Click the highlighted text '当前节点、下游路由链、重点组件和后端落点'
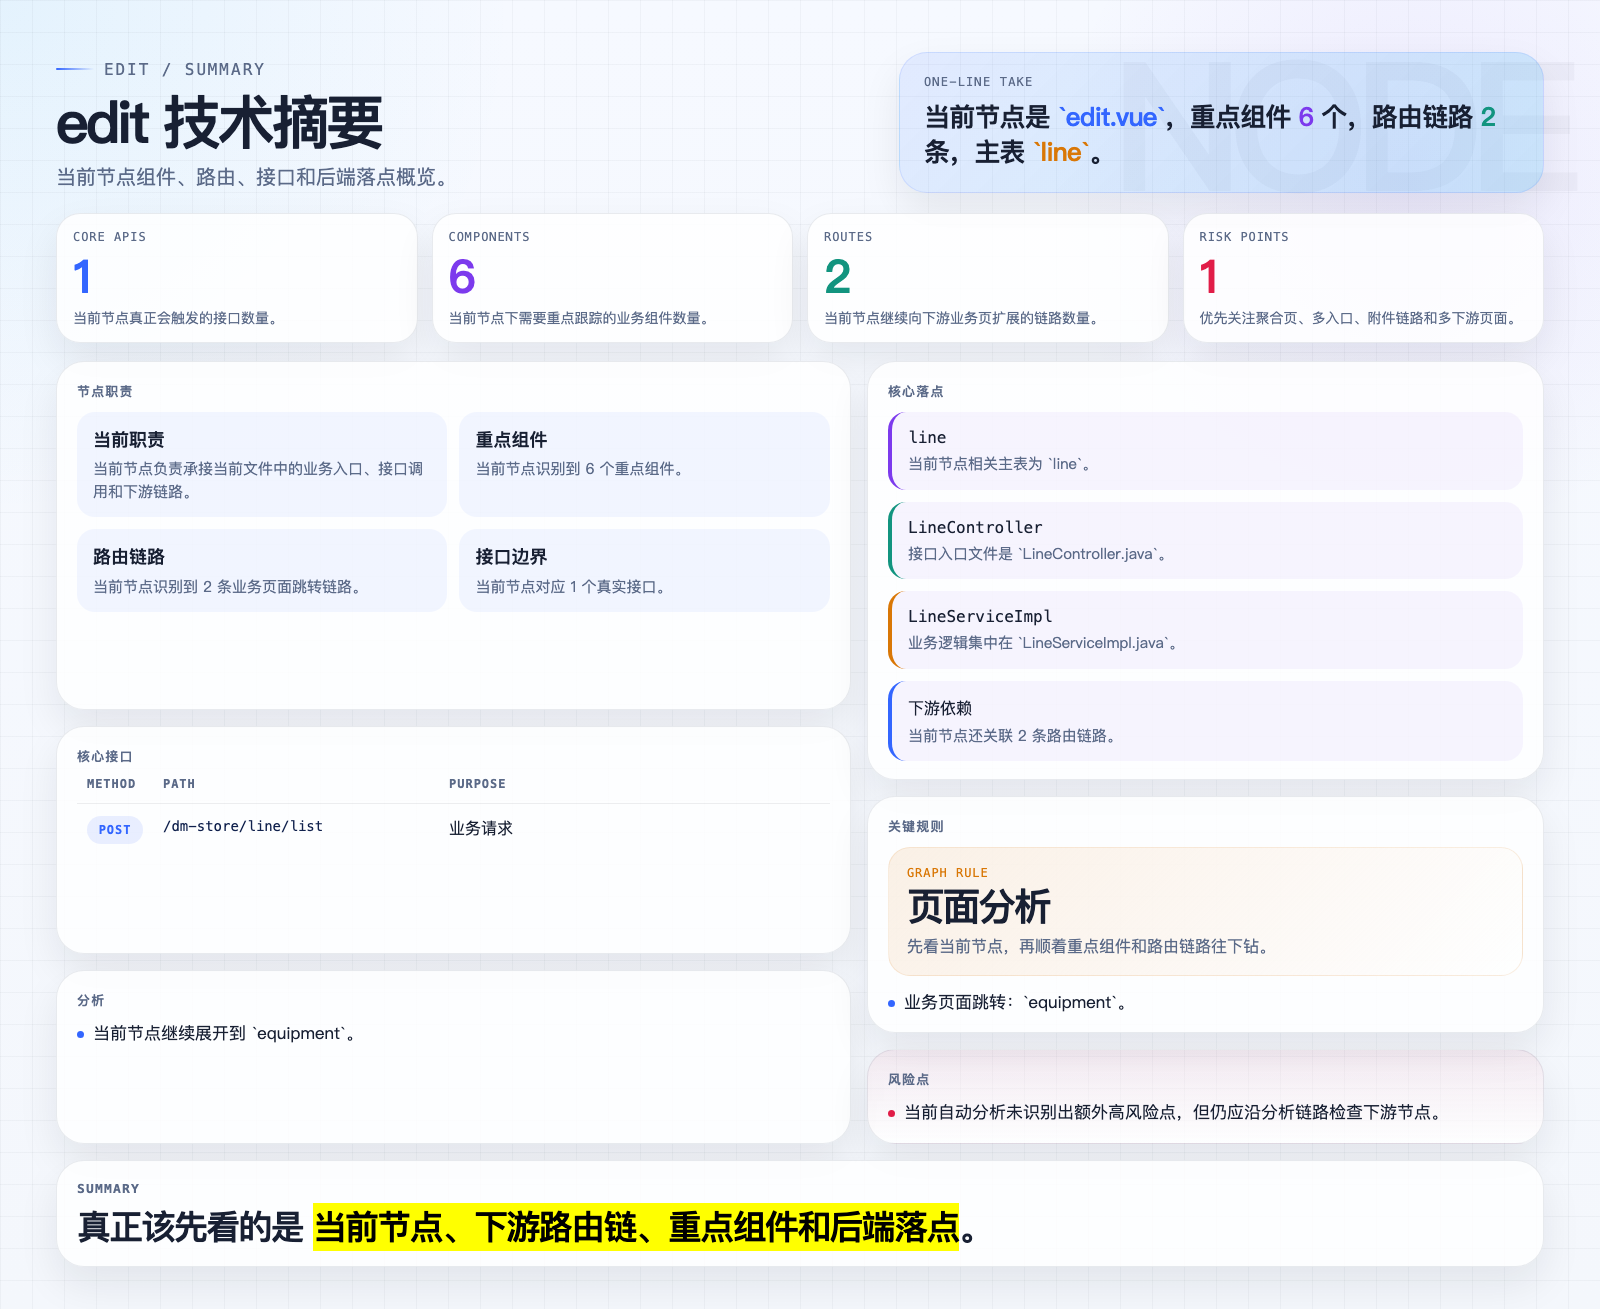This screenshot has height=1309, width=1600. 636,1227
